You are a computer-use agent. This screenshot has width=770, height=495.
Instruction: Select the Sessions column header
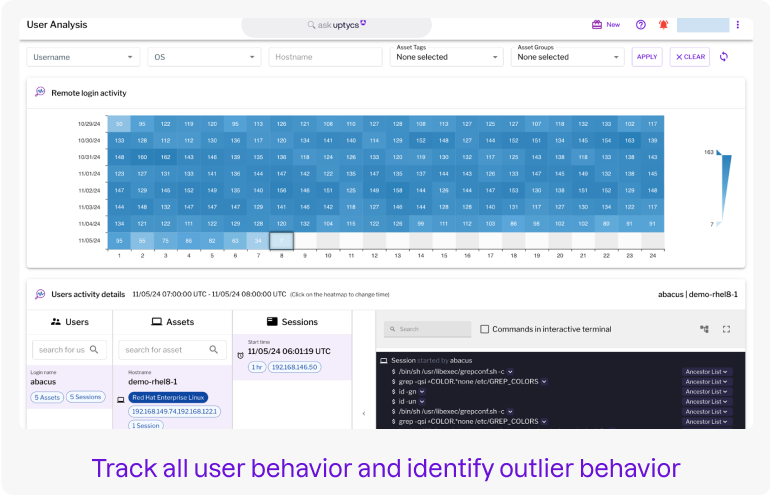point(292,322)
